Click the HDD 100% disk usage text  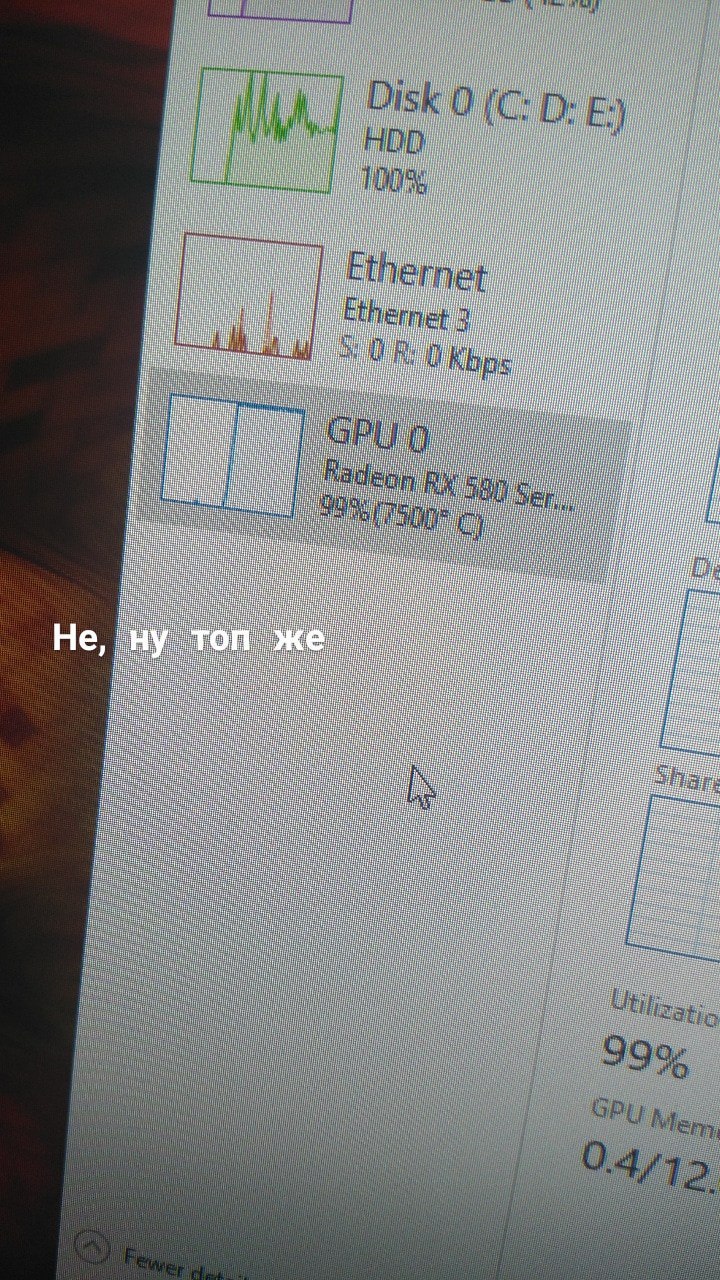[394, 160]
